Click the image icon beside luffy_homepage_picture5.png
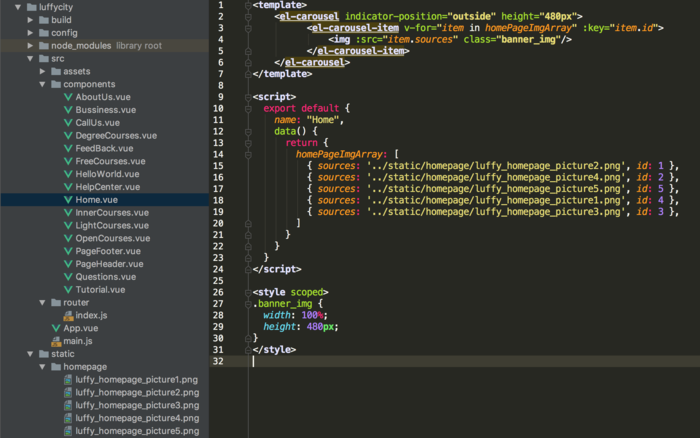The height and width of the screenshot is (438, 700). [68, 432]
